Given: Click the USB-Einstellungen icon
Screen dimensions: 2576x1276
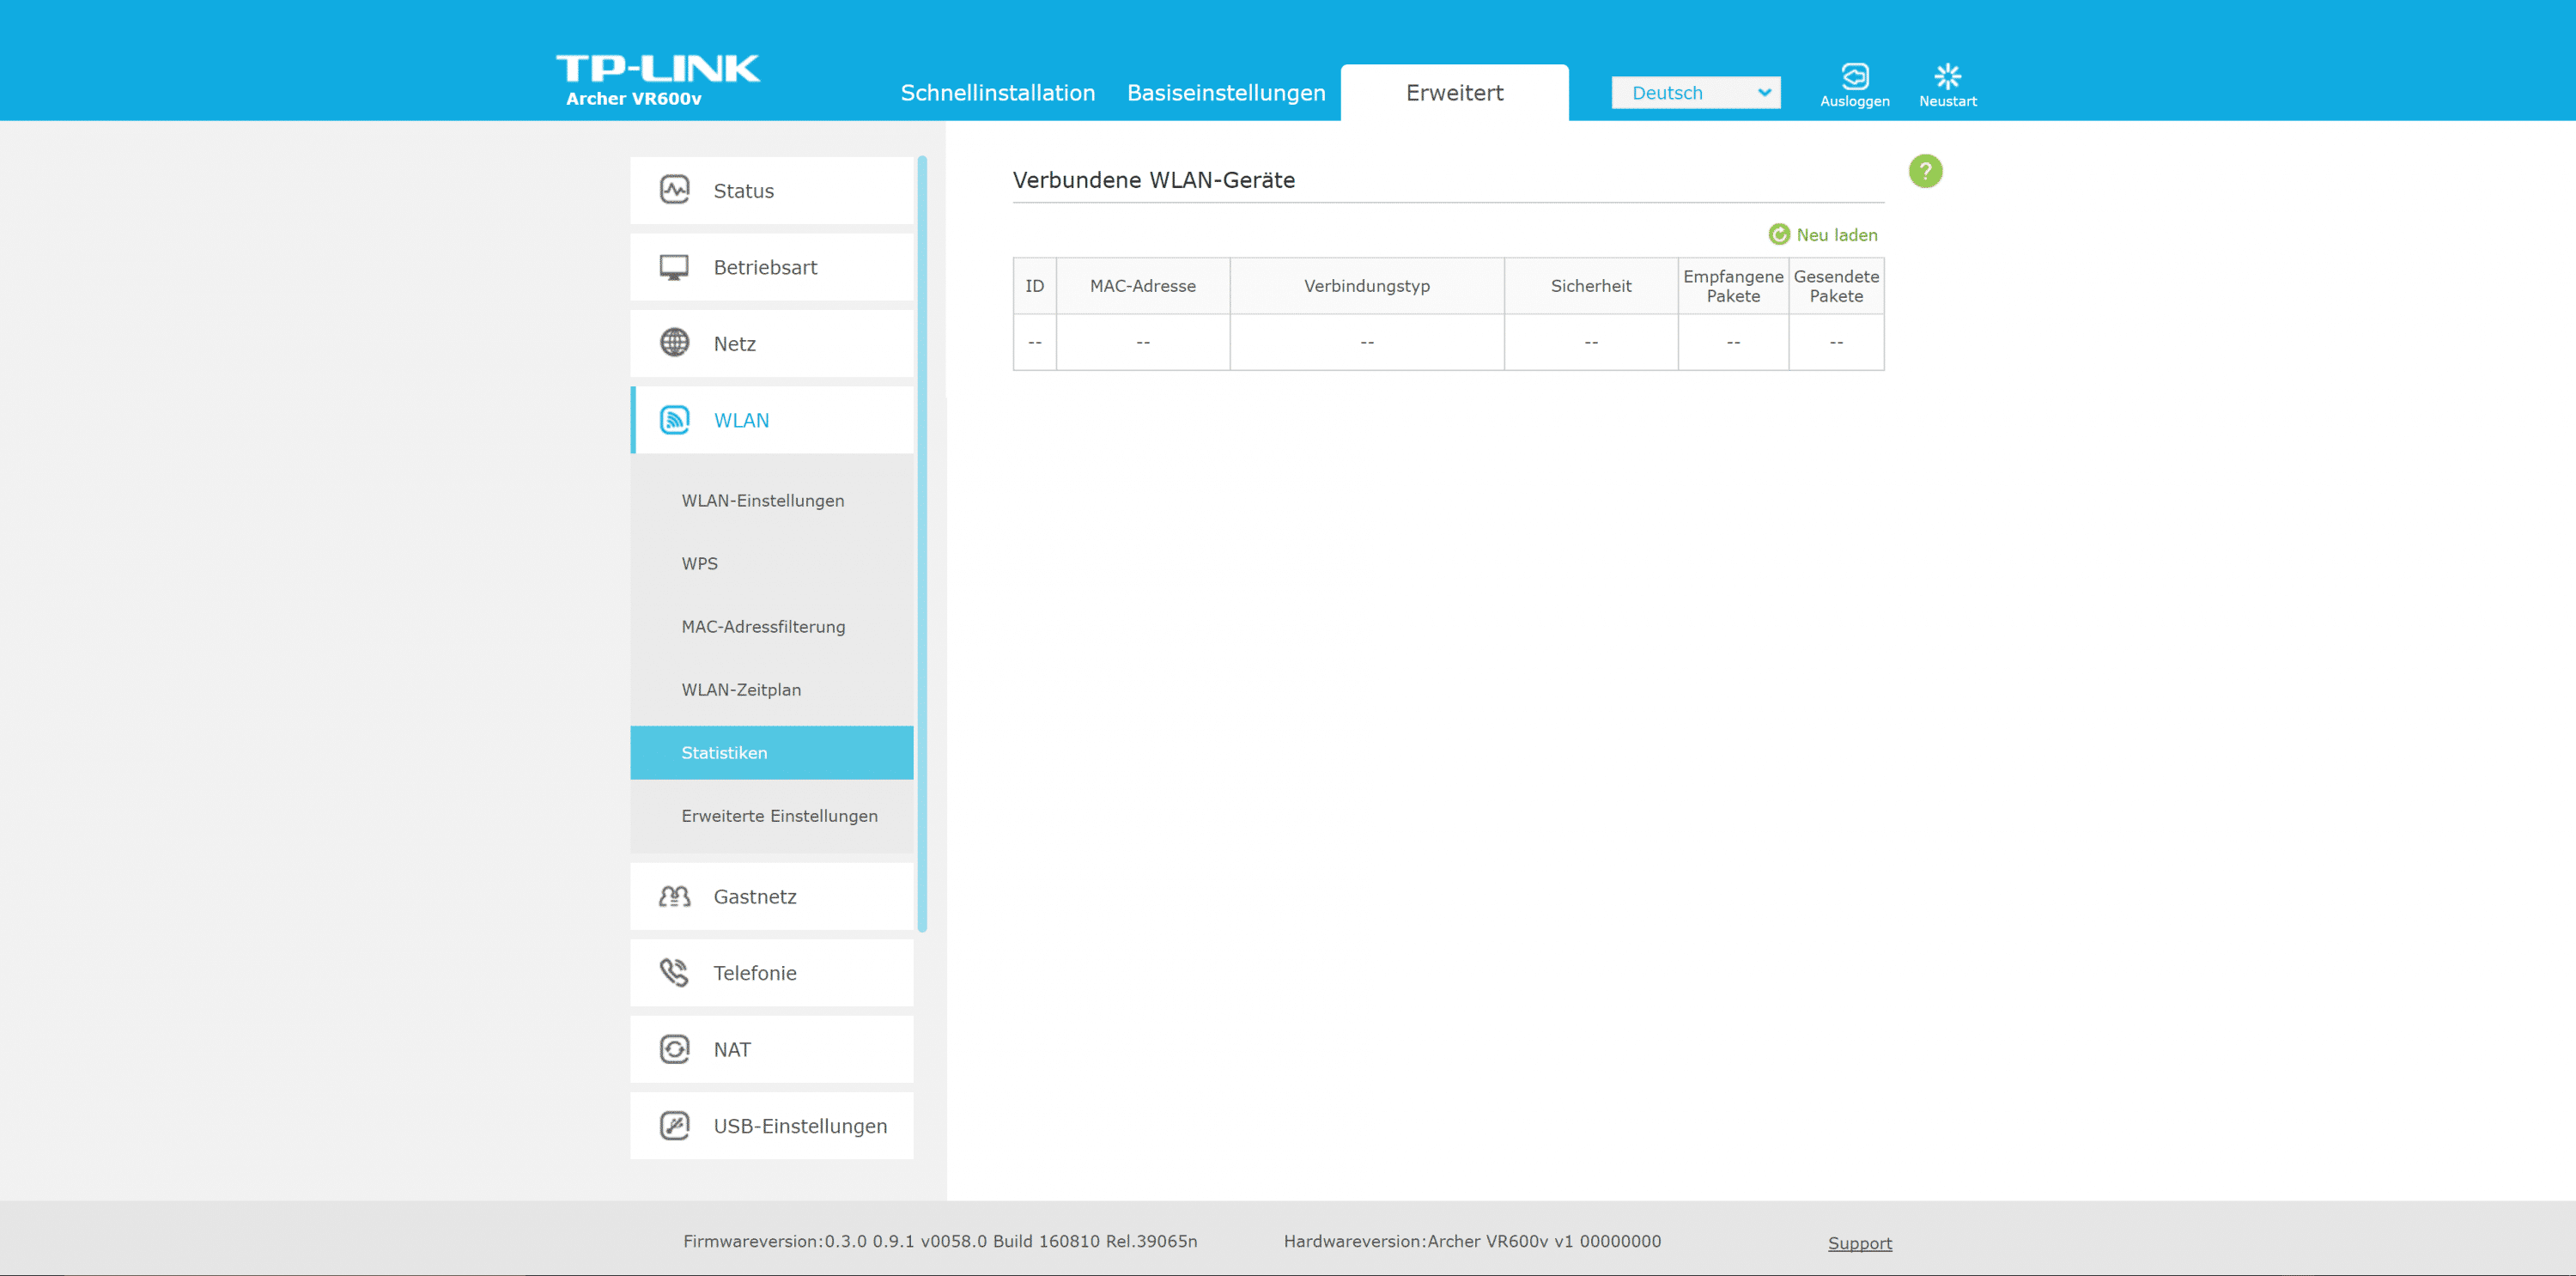Looking at the screenshot, I should tap(675, 1125).
